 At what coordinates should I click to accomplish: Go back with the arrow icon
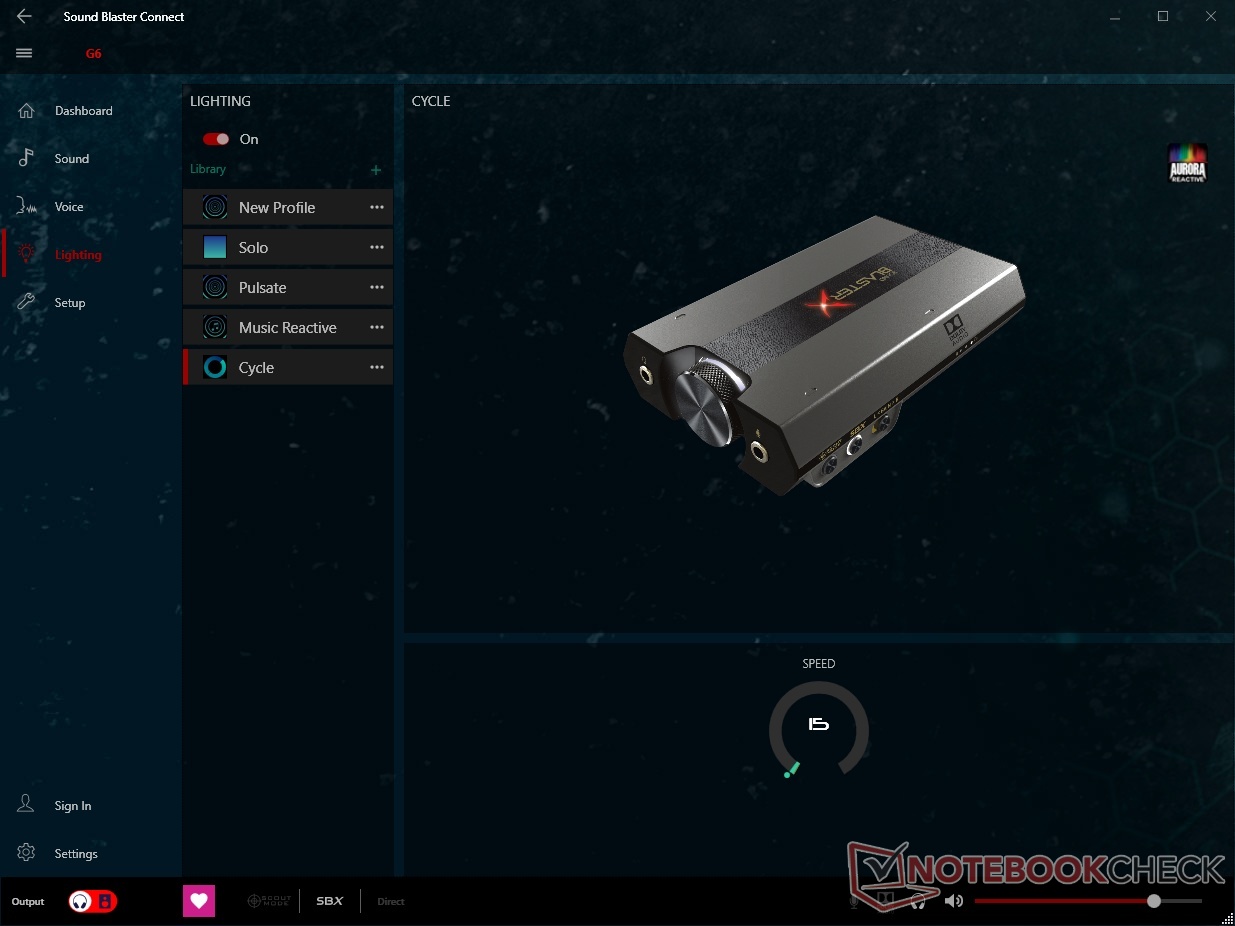point(24,16)
